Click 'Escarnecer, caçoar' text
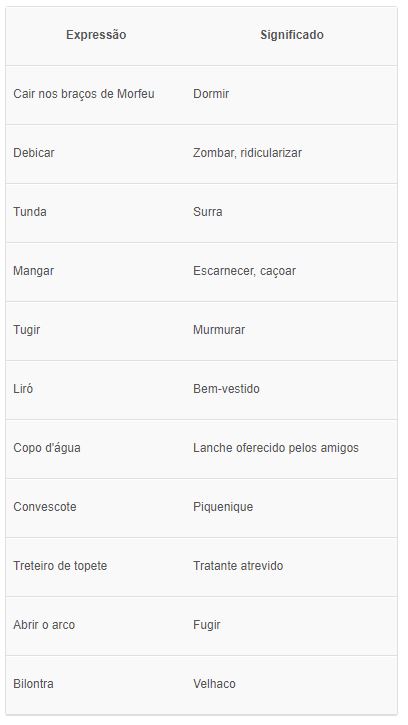 tap(244, 271)
